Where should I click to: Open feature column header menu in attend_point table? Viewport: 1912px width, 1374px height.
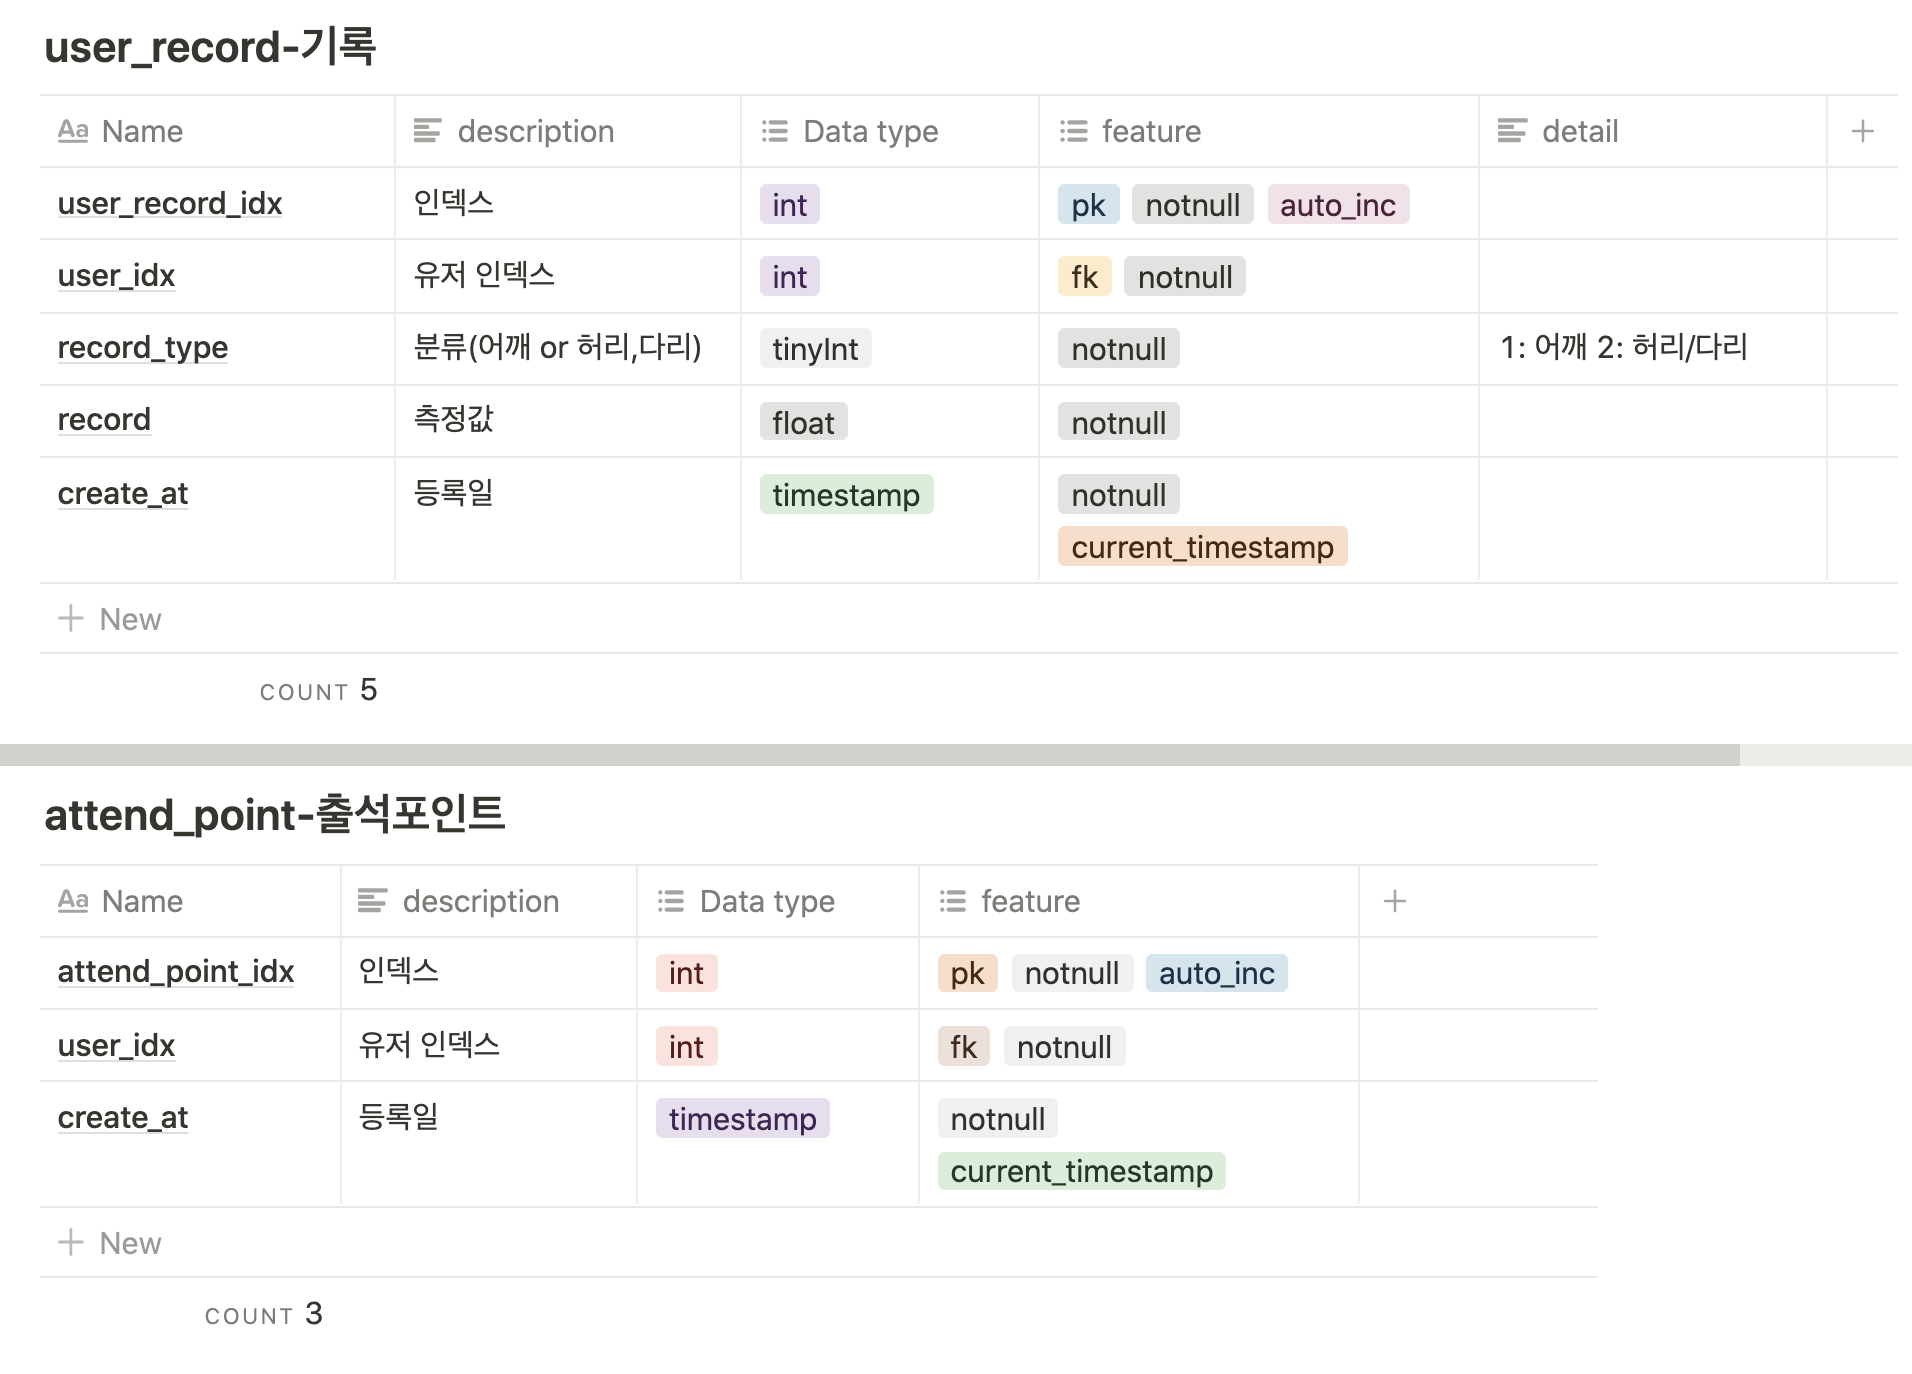pyautogui.click(x=1139, y=901)
